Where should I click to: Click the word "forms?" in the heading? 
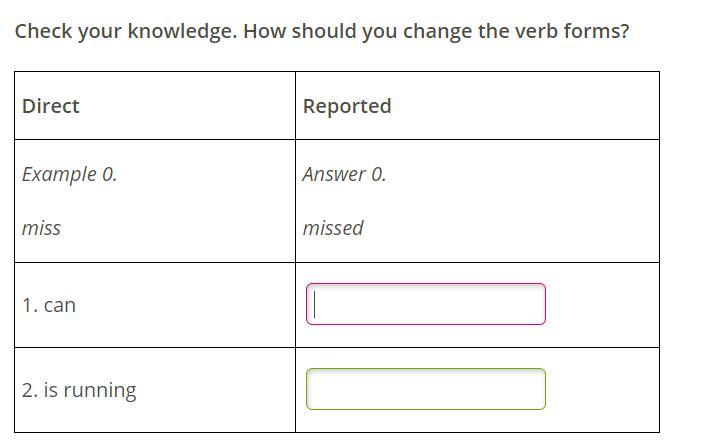pos(598,31)
